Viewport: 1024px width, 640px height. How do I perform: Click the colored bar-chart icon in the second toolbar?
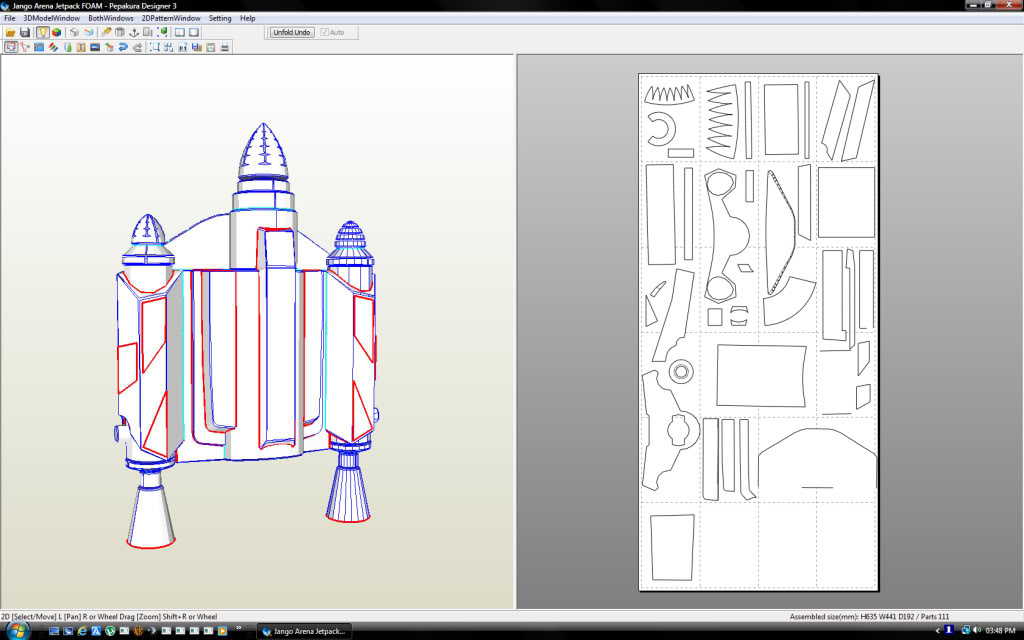pyautogui.click(x=197, y=47)
